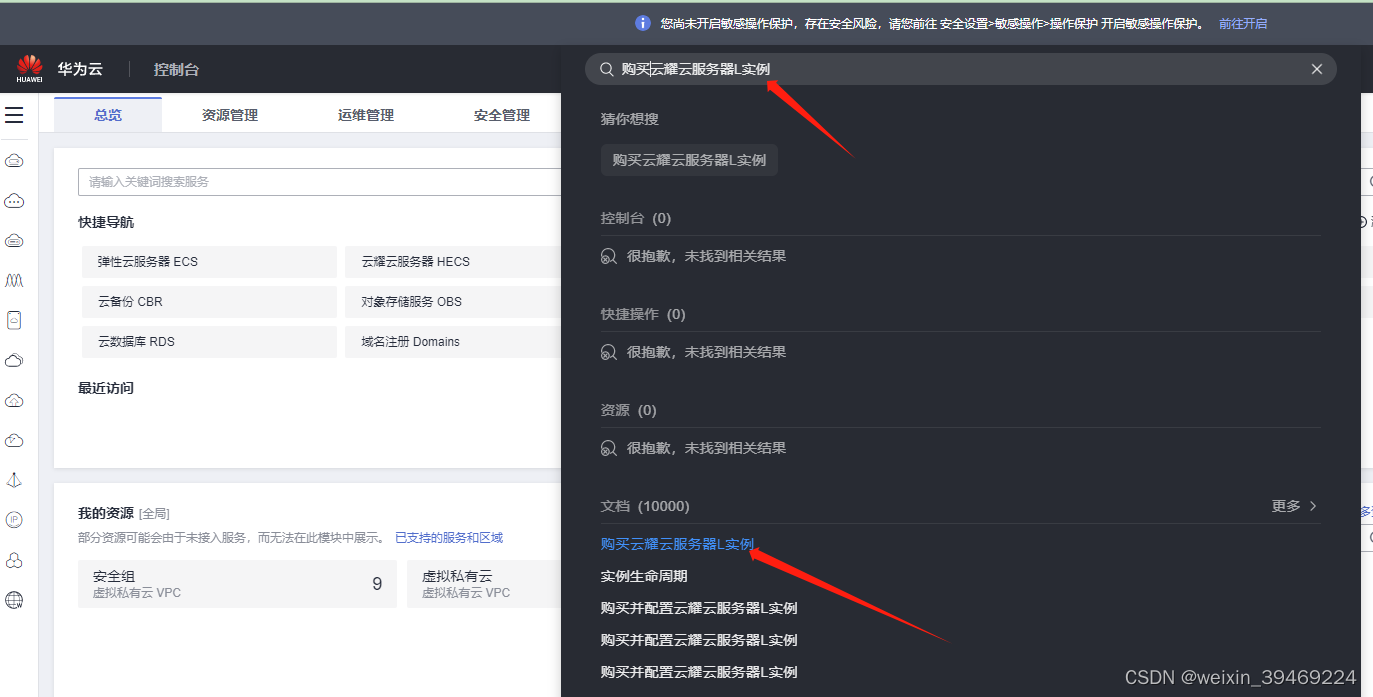This screenshot has width=1373, height=697.
Task: Follow the 前往开启 link in the banner
Action: (1243, 23)
